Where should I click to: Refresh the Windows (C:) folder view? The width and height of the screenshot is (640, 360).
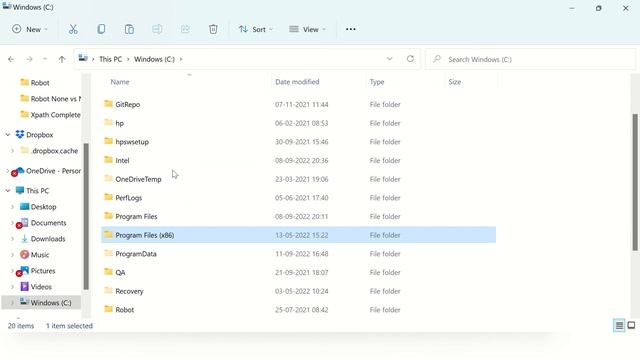pyautogui.click(x=410, y=59)
